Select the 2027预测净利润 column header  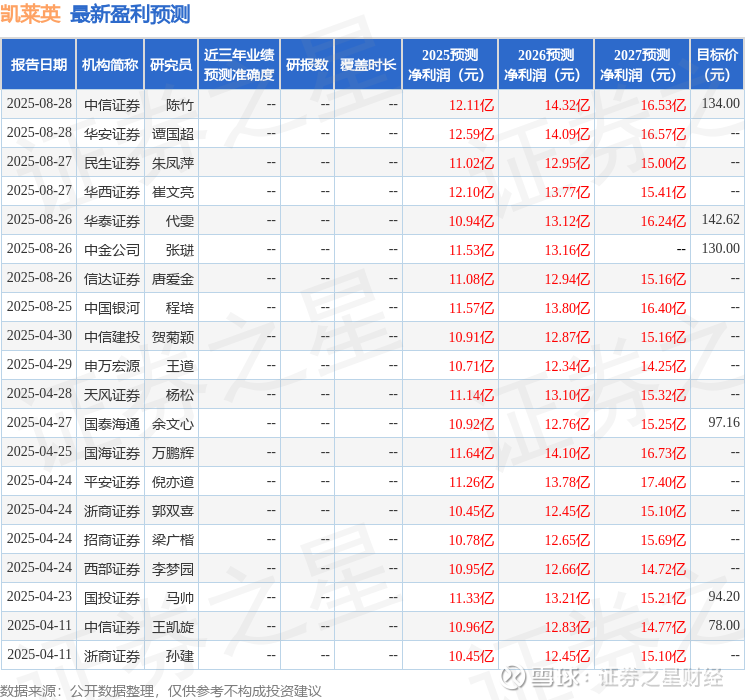(642, 65)
